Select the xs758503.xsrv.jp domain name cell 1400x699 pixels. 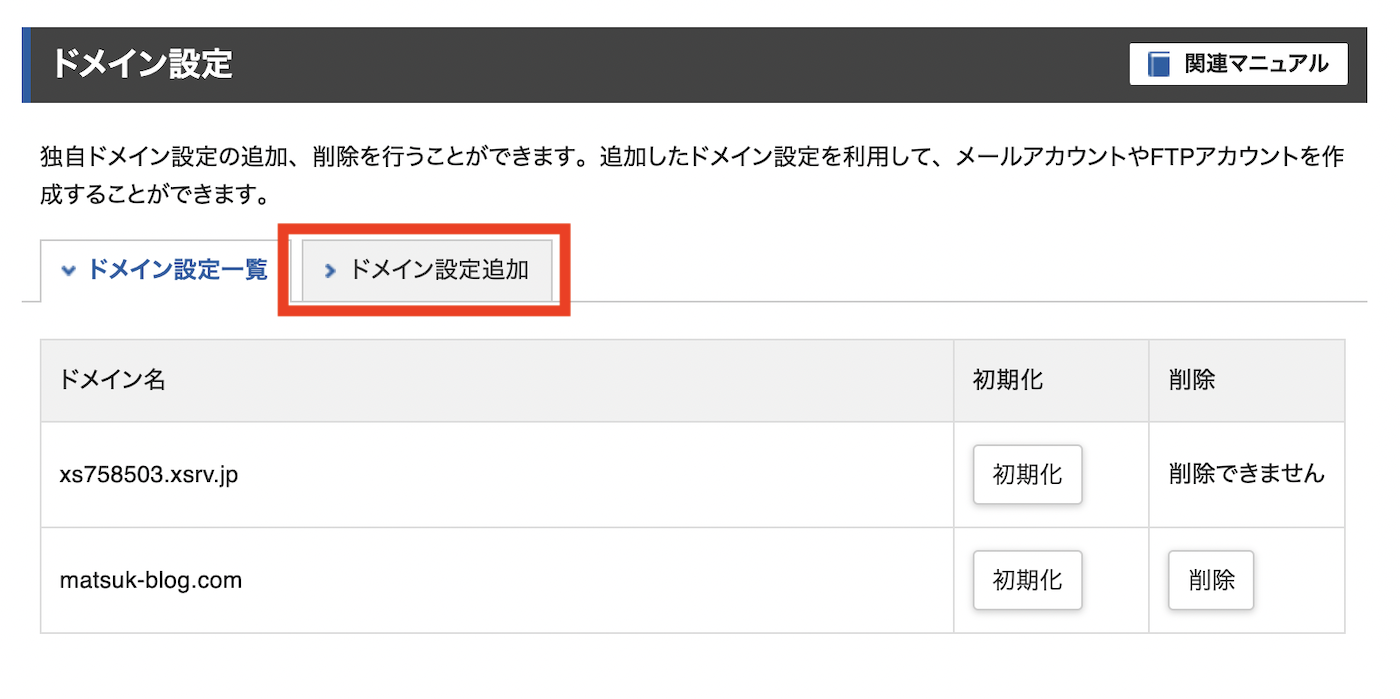click(149, 474)
